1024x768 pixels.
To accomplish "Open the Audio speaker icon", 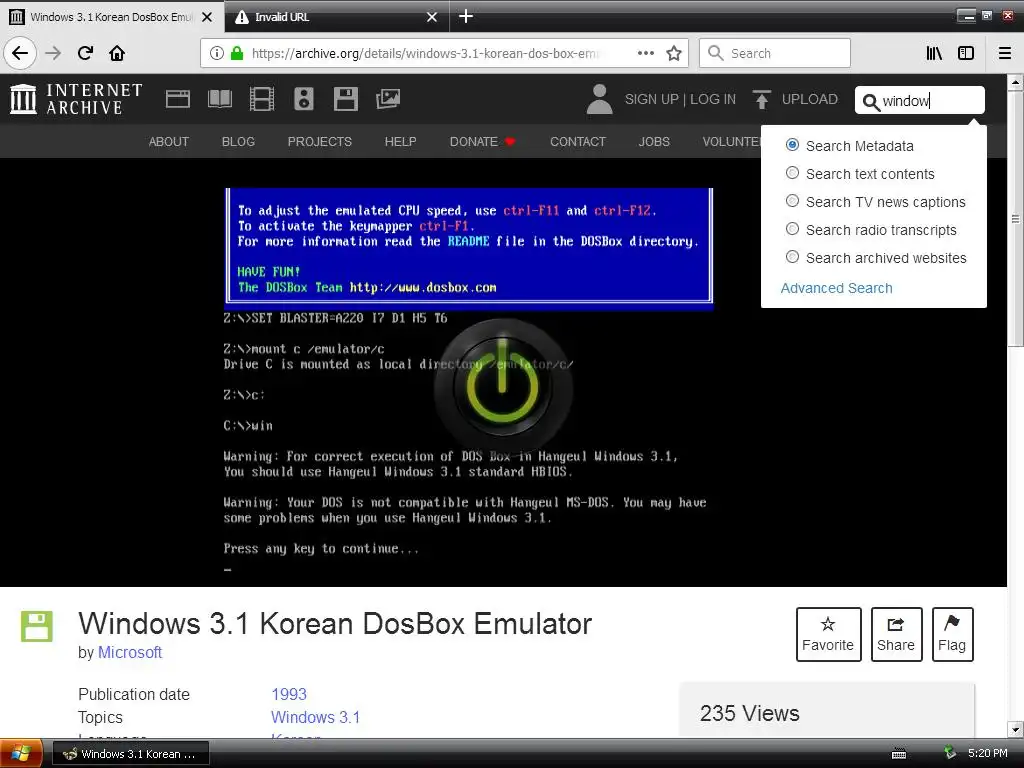I will tap(304, 99).
